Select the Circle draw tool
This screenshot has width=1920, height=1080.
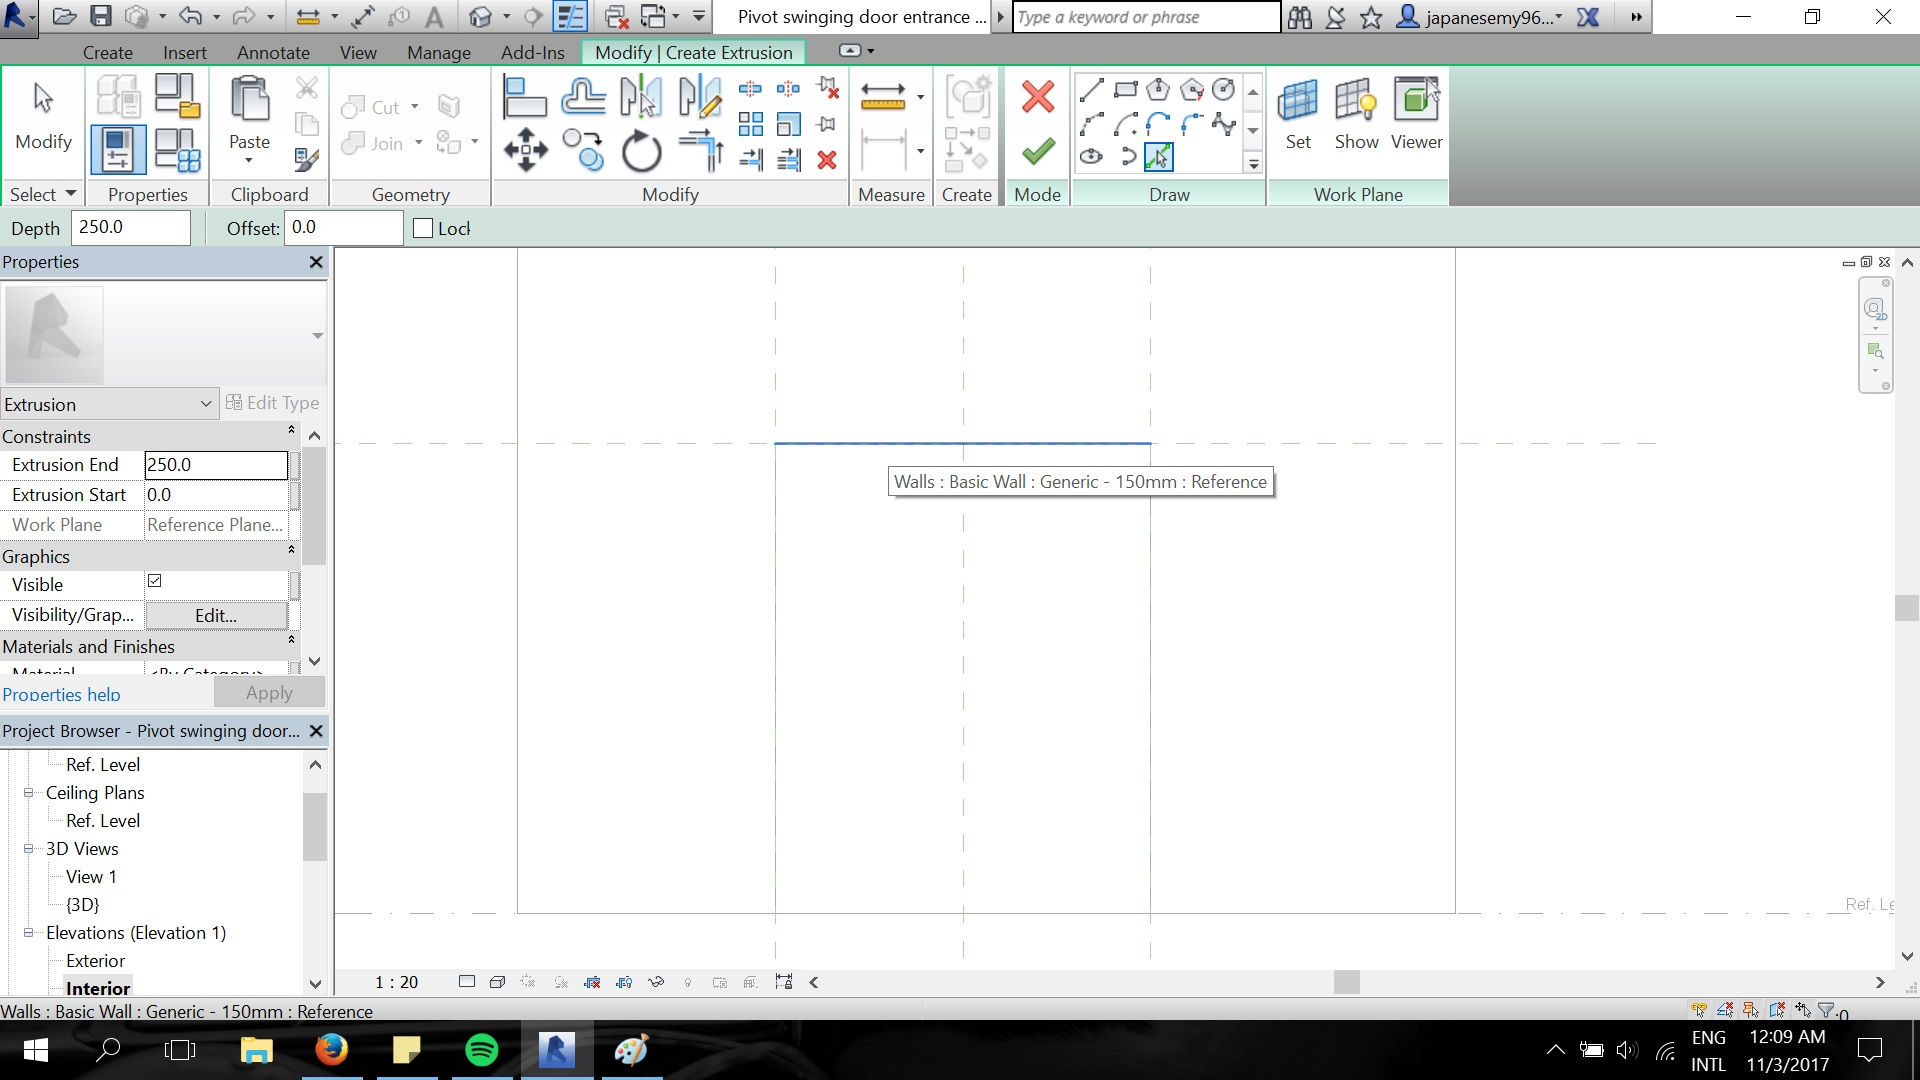(x=1223, y=90)
